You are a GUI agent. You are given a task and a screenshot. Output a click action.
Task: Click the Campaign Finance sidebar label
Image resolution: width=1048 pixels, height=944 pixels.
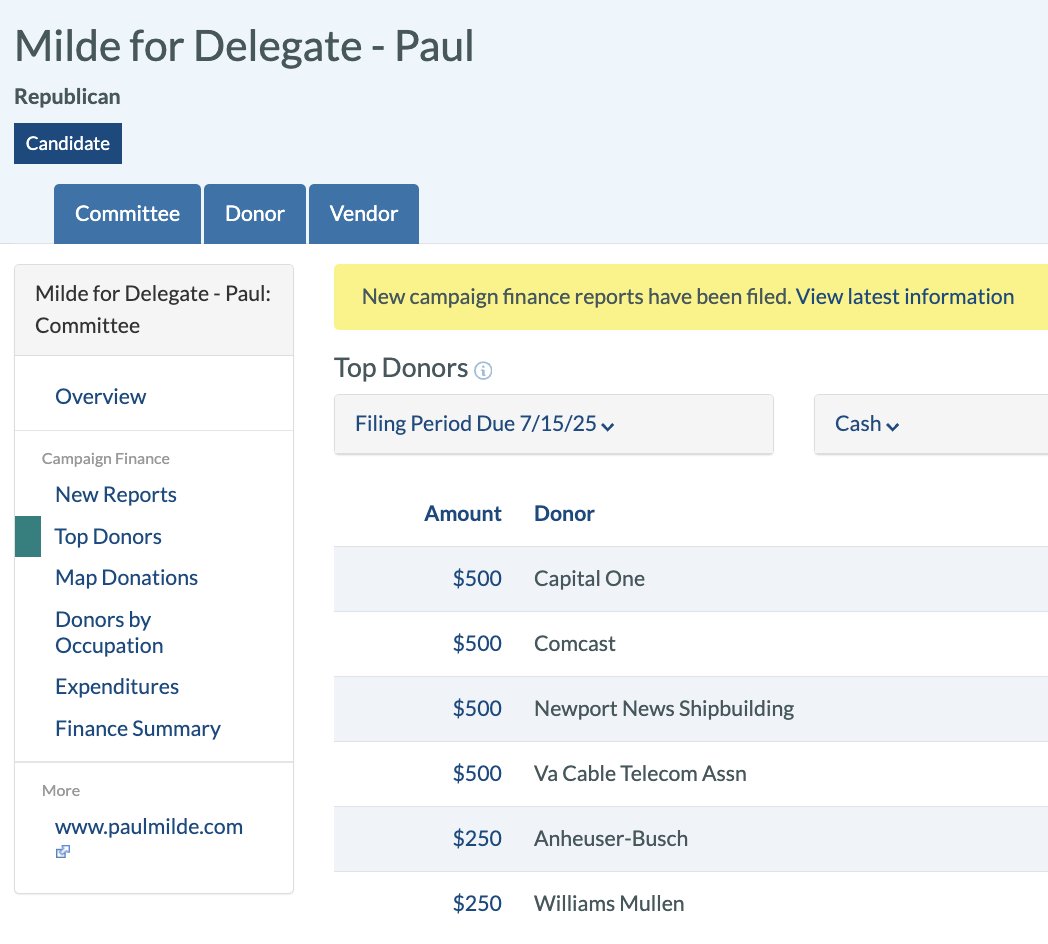coord(106,459)
